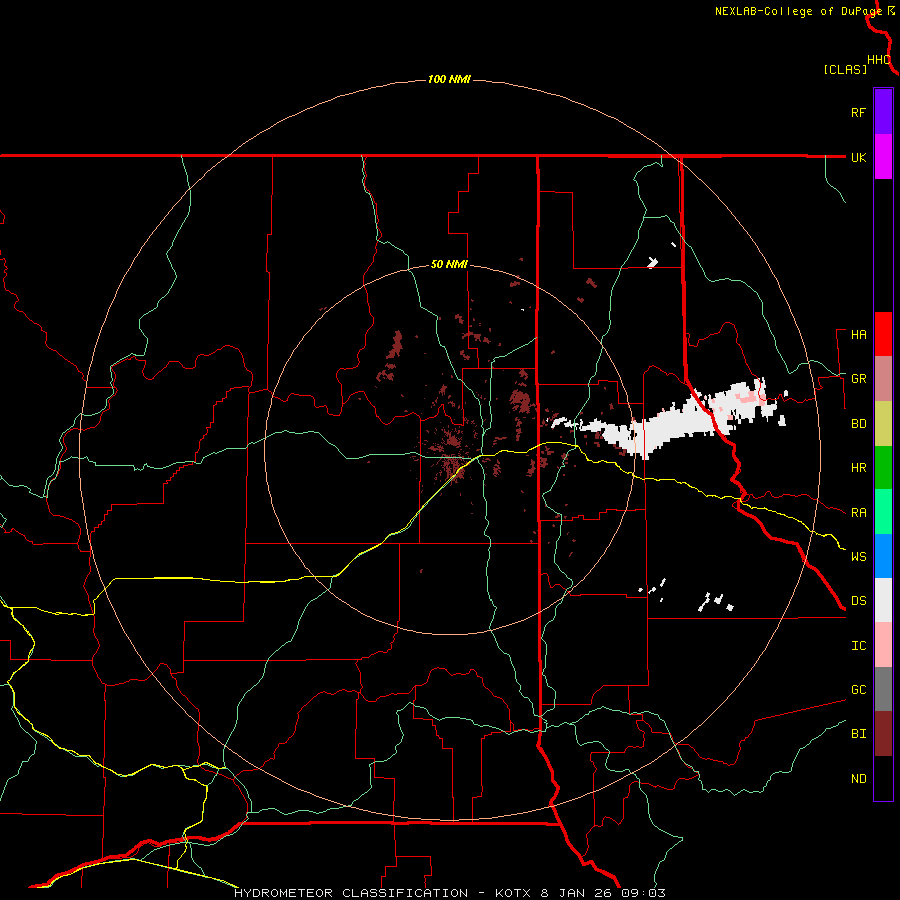Click the NEXLAB-College of DuPage credit text
The height and width of the screenshot is (900, 900).
(798, 11)
